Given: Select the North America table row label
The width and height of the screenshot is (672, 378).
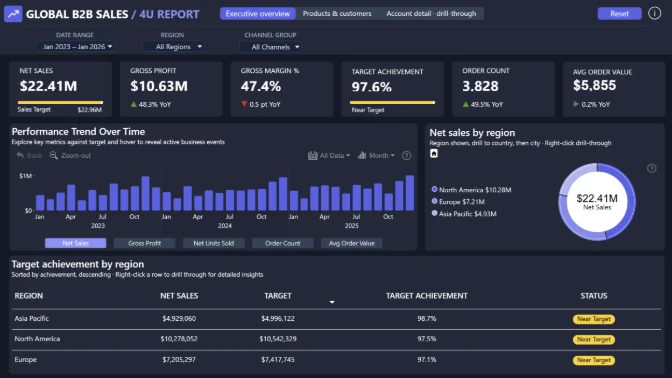Looking at the screenshot, I should (x=37, y=339).
